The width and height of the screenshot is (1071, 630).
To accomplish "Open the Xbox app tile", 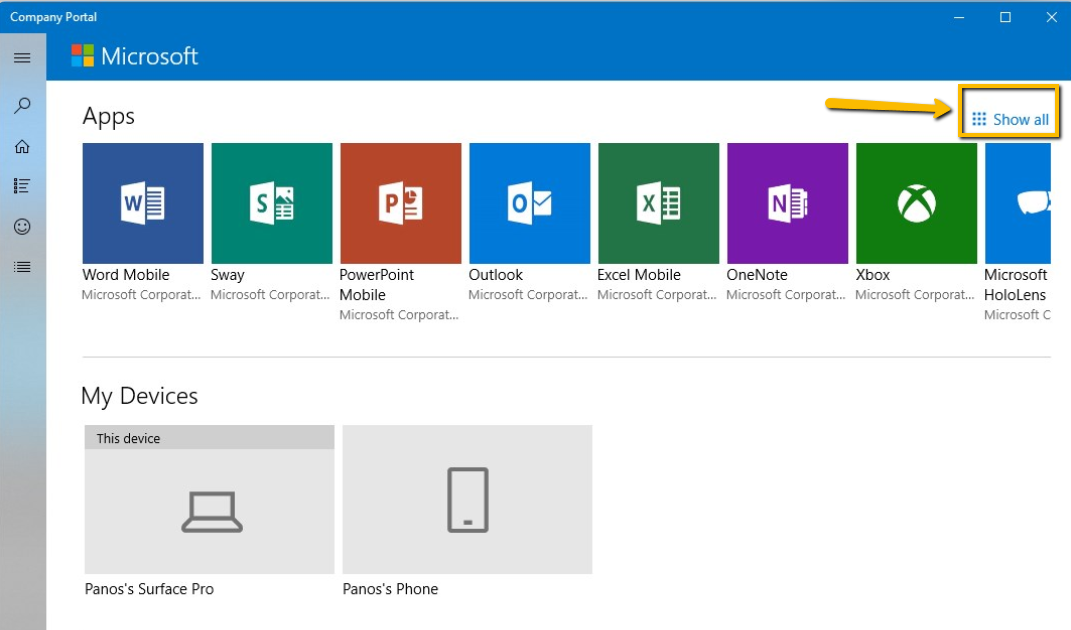I will (x=917, y=203).
